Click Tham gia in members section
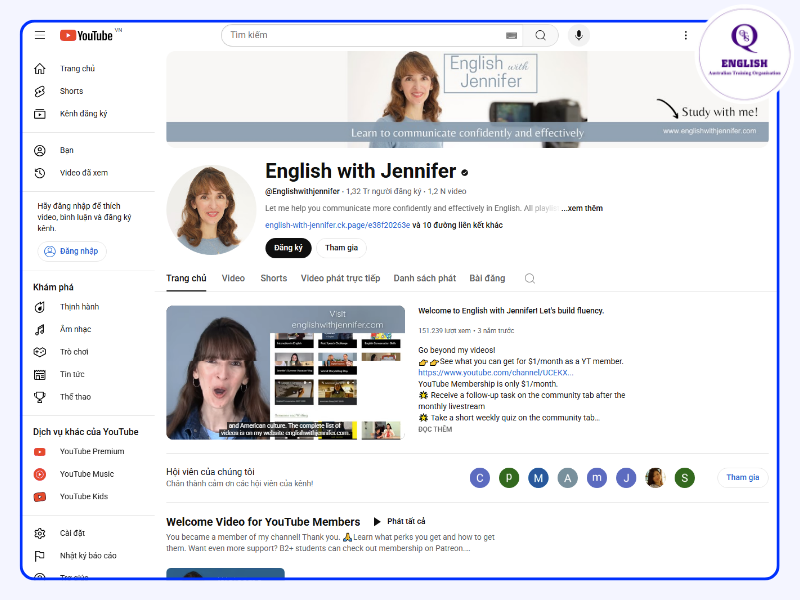Viewport: 800px width, 600px height. click(x=742, y=478)
